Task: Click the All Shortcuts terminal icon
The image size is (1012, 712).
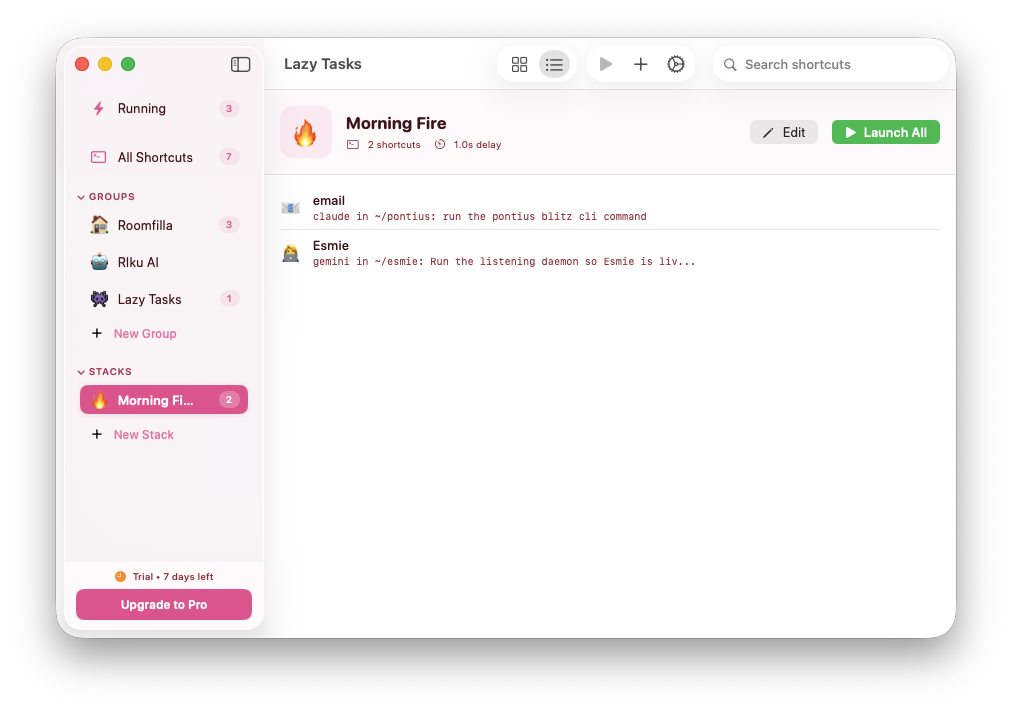Action: pos(97,157)
